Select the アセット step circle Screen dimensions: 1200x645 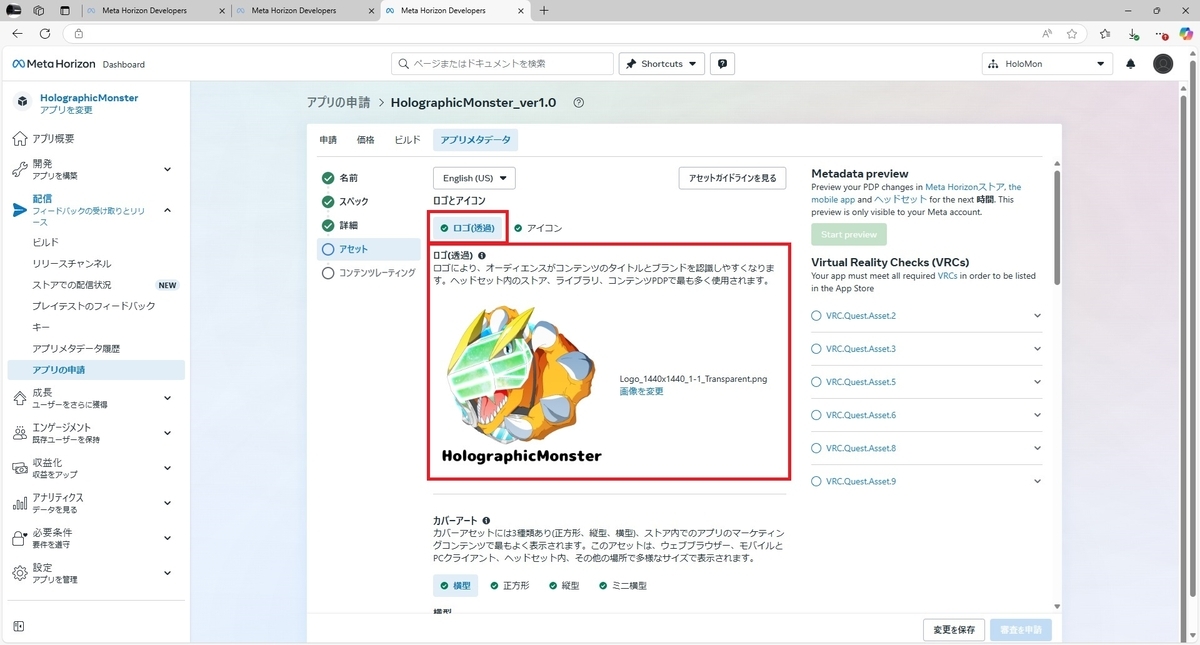point(328,249)
